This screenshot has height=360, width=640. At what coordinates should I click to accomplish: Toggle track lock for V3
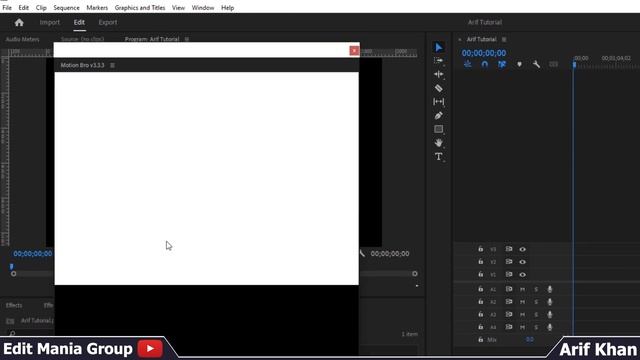click(x=481, y=249)
